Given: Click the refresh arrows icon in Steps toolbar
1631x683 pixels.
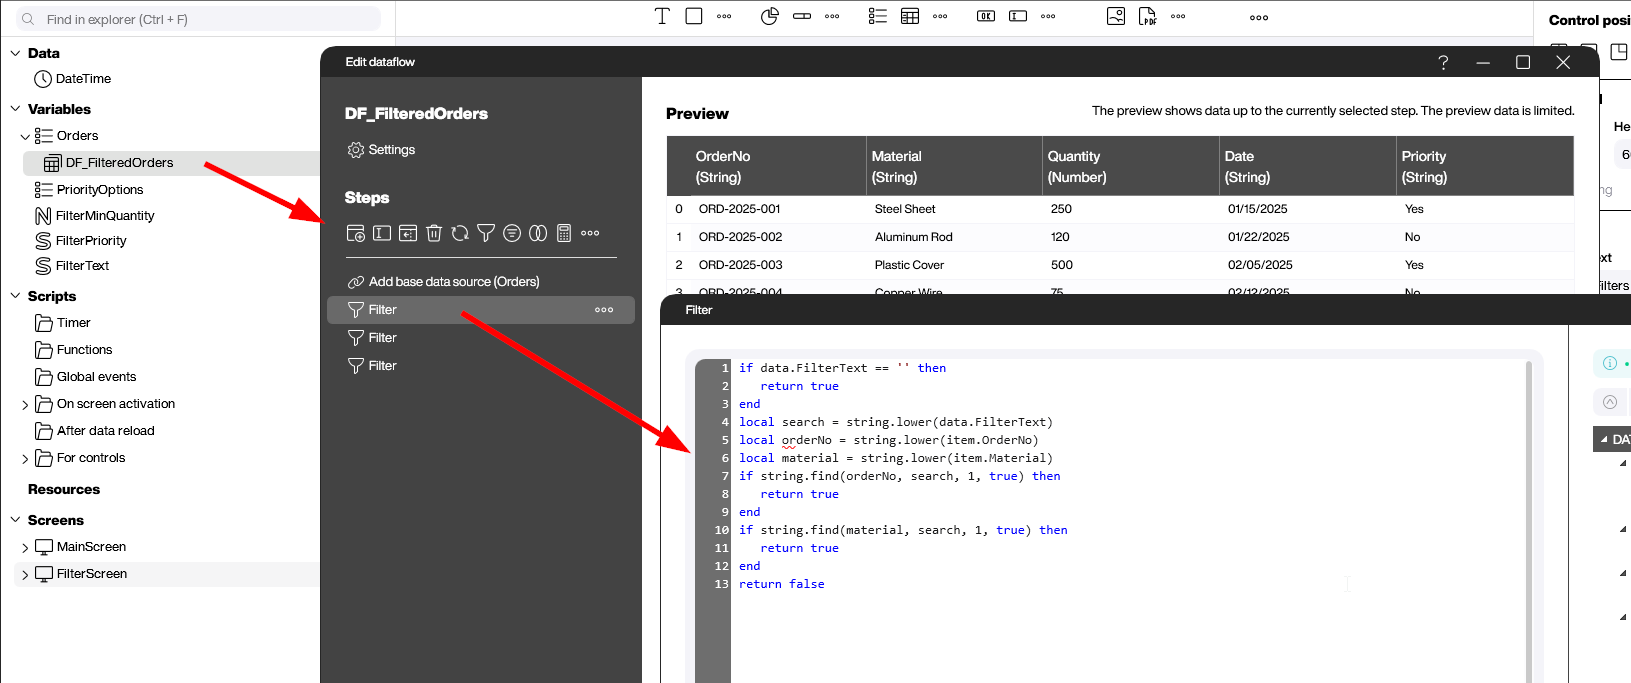Looking at the screenshot, I should coord(460,233).
